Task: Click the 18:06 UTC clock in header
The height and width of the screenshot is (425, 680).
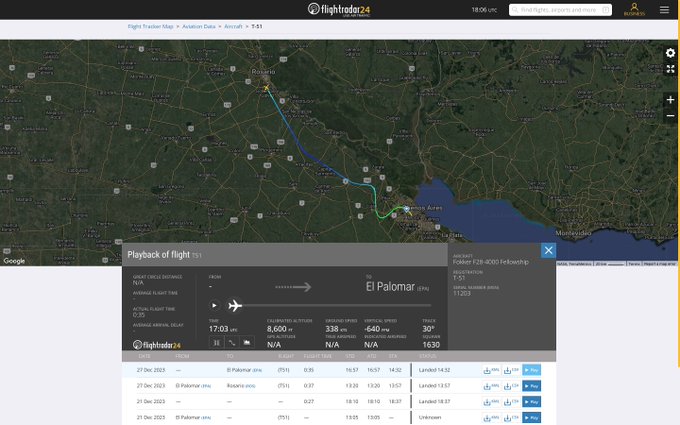Action: coord(484,10)
